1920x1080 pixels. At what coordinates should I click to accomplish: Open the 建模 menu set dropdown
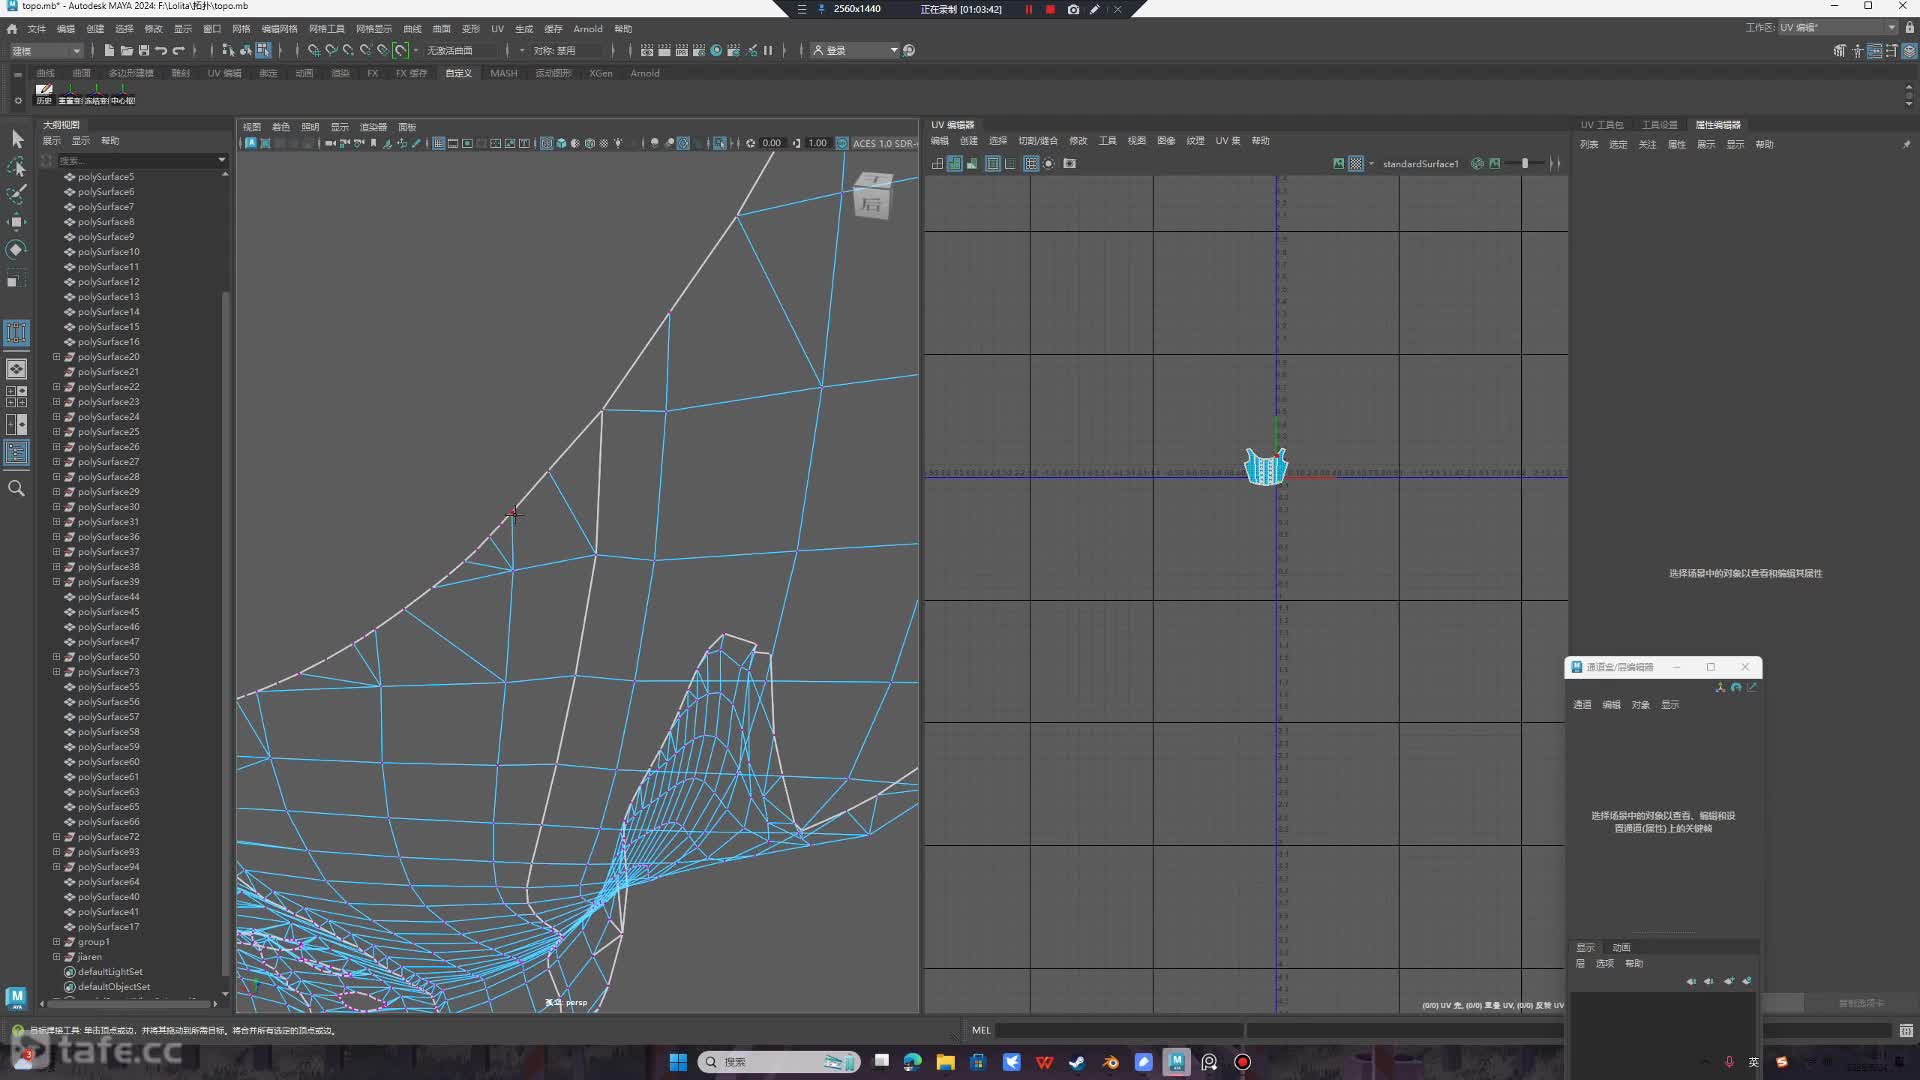[46, 50]
